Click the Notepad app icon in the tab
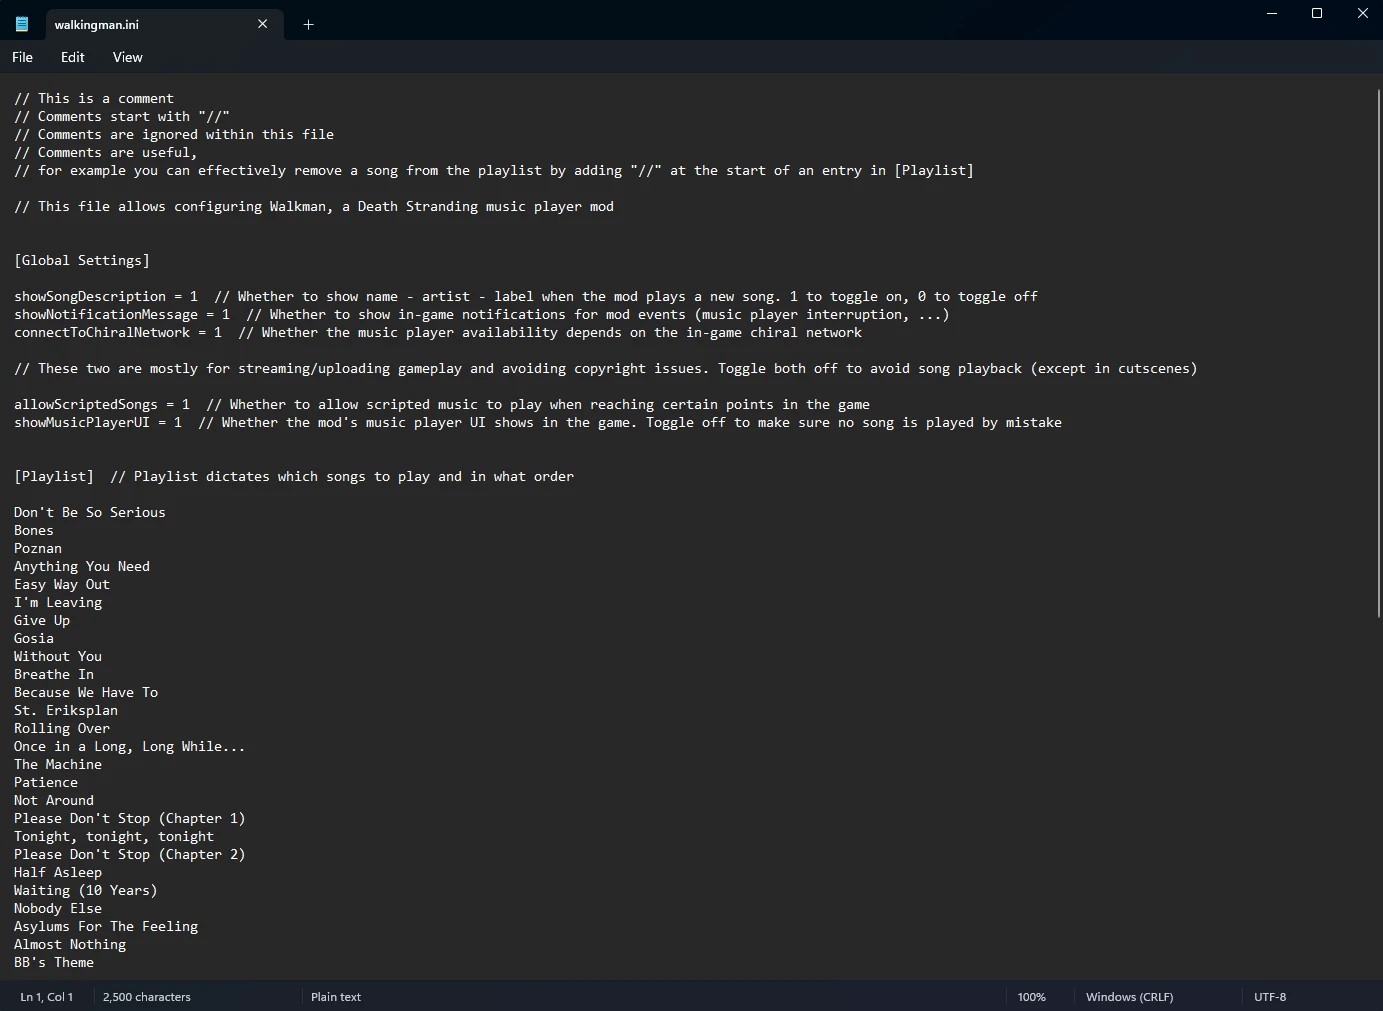The image size is (1383, 1011). point(22,24)
